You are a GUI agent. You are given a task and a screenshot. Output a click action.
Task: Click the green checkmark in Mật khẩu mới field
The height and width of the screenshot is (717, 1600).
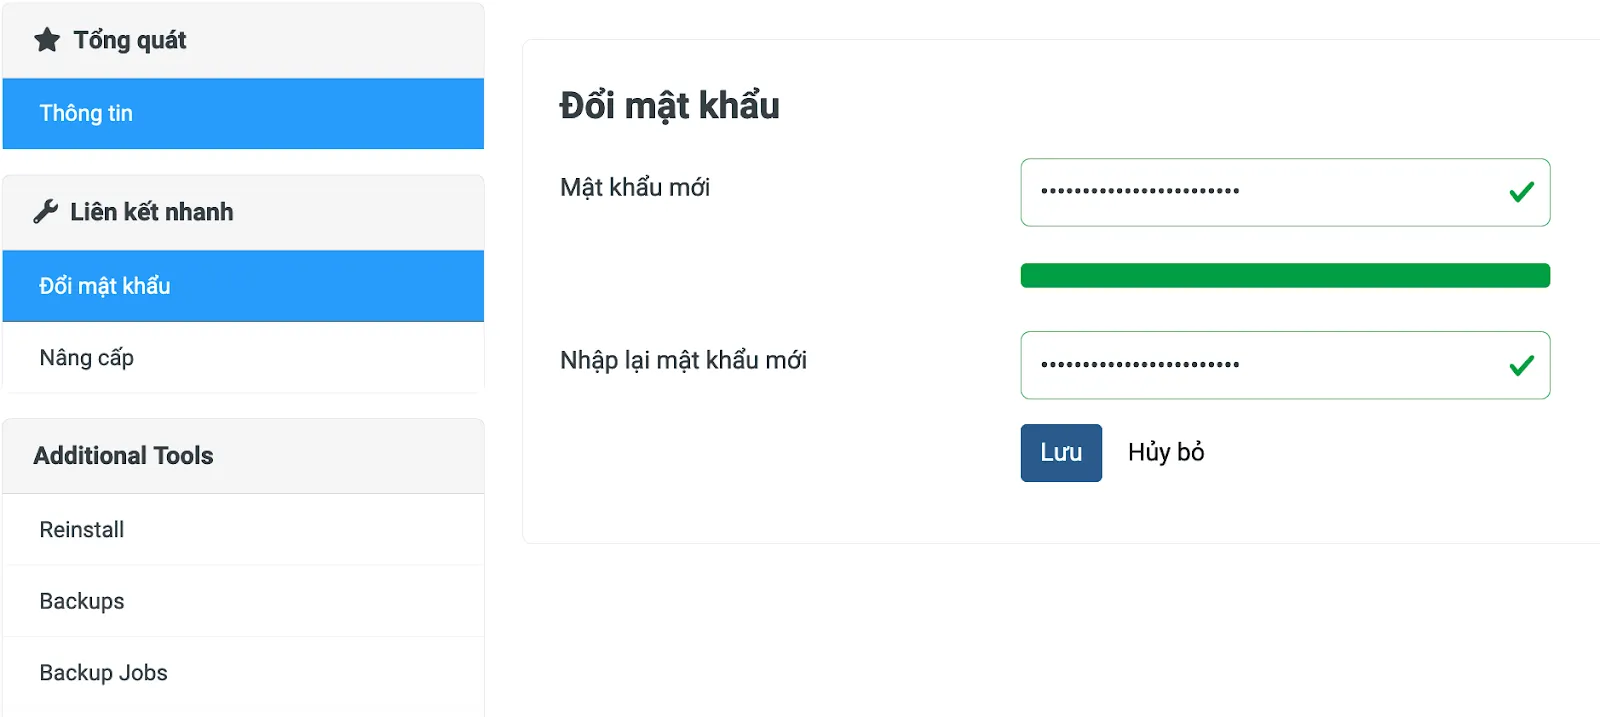coord(1521,192)
